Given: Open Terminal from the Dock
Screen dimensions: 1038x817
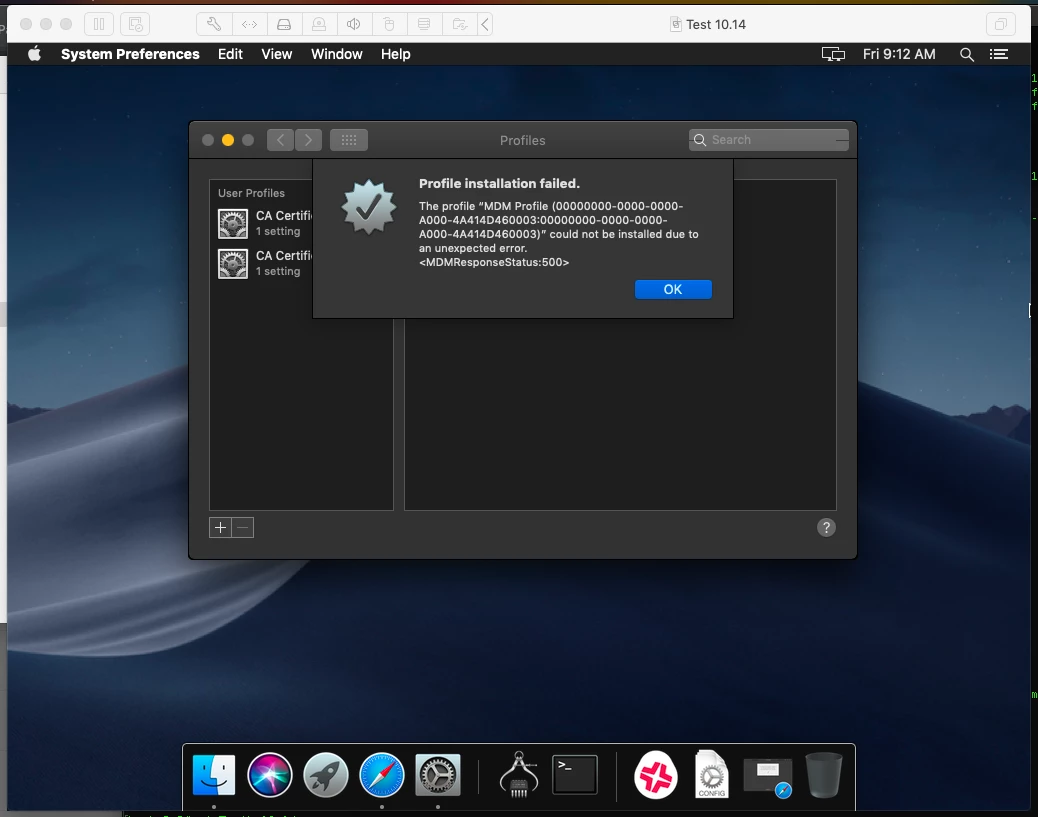Looking at the screenshot, I should pyautogui.click(x=575, y=775).
